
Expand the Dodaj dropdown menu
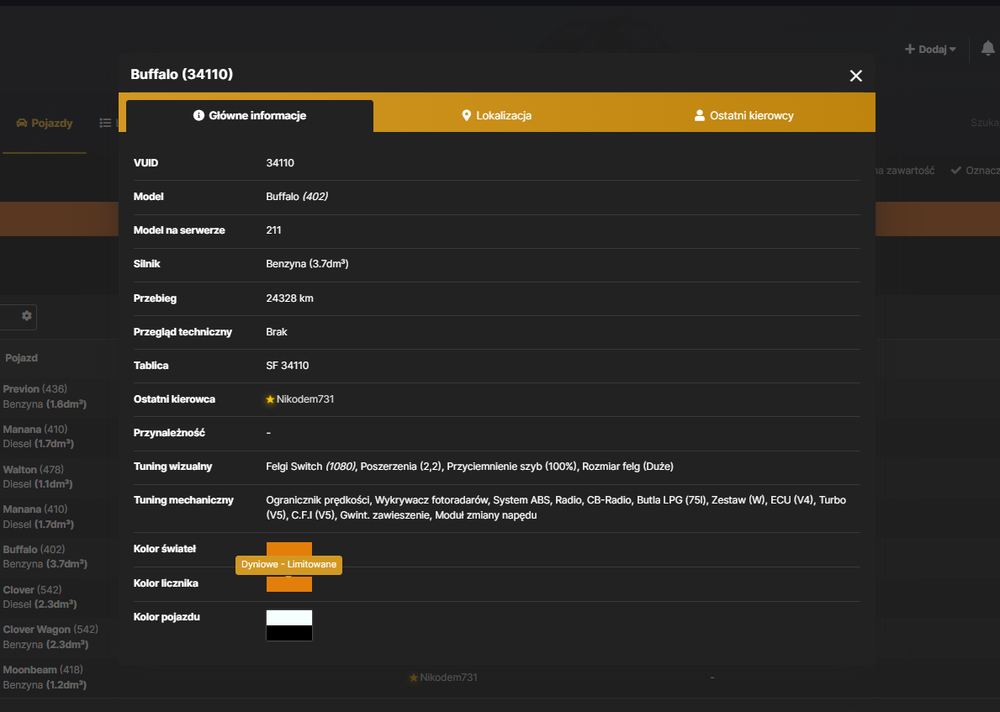pyautogui.click(x=930, y=49)
